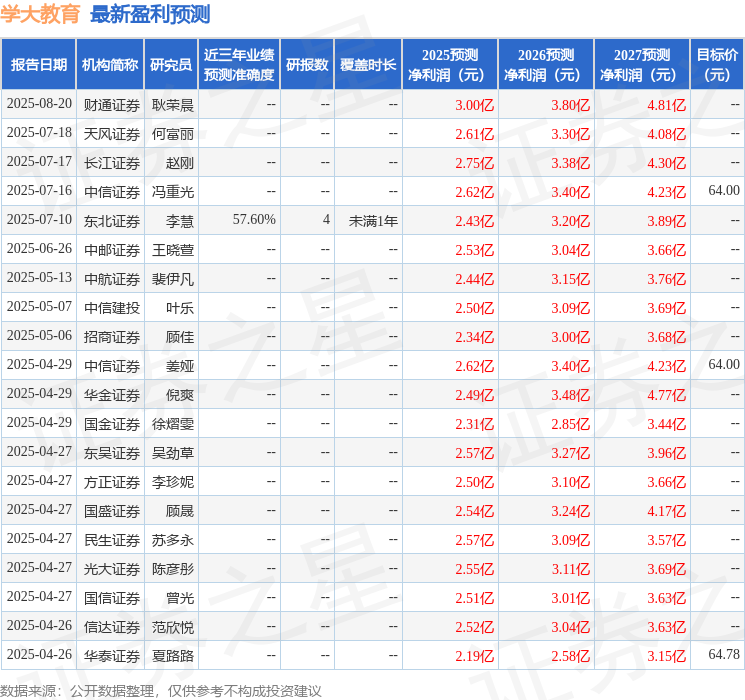Click the 2025预测净利润 column header
The height and width of the screenshot is (700, 745).
point(450,65)
